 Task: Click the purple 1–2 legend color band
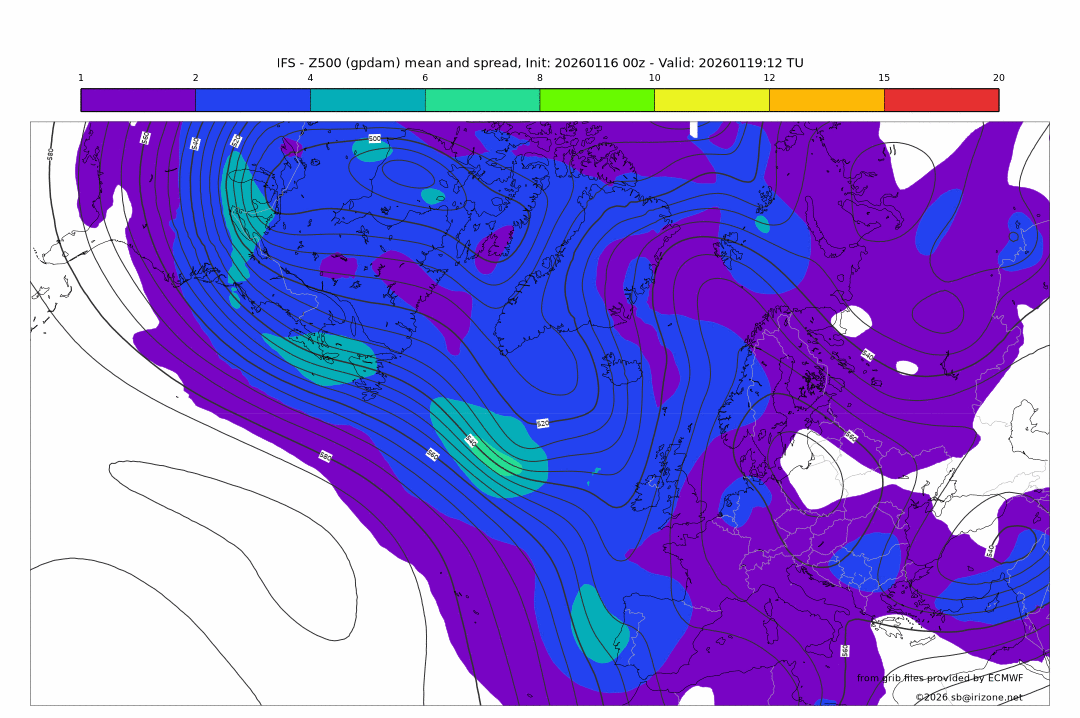point(138,100)
